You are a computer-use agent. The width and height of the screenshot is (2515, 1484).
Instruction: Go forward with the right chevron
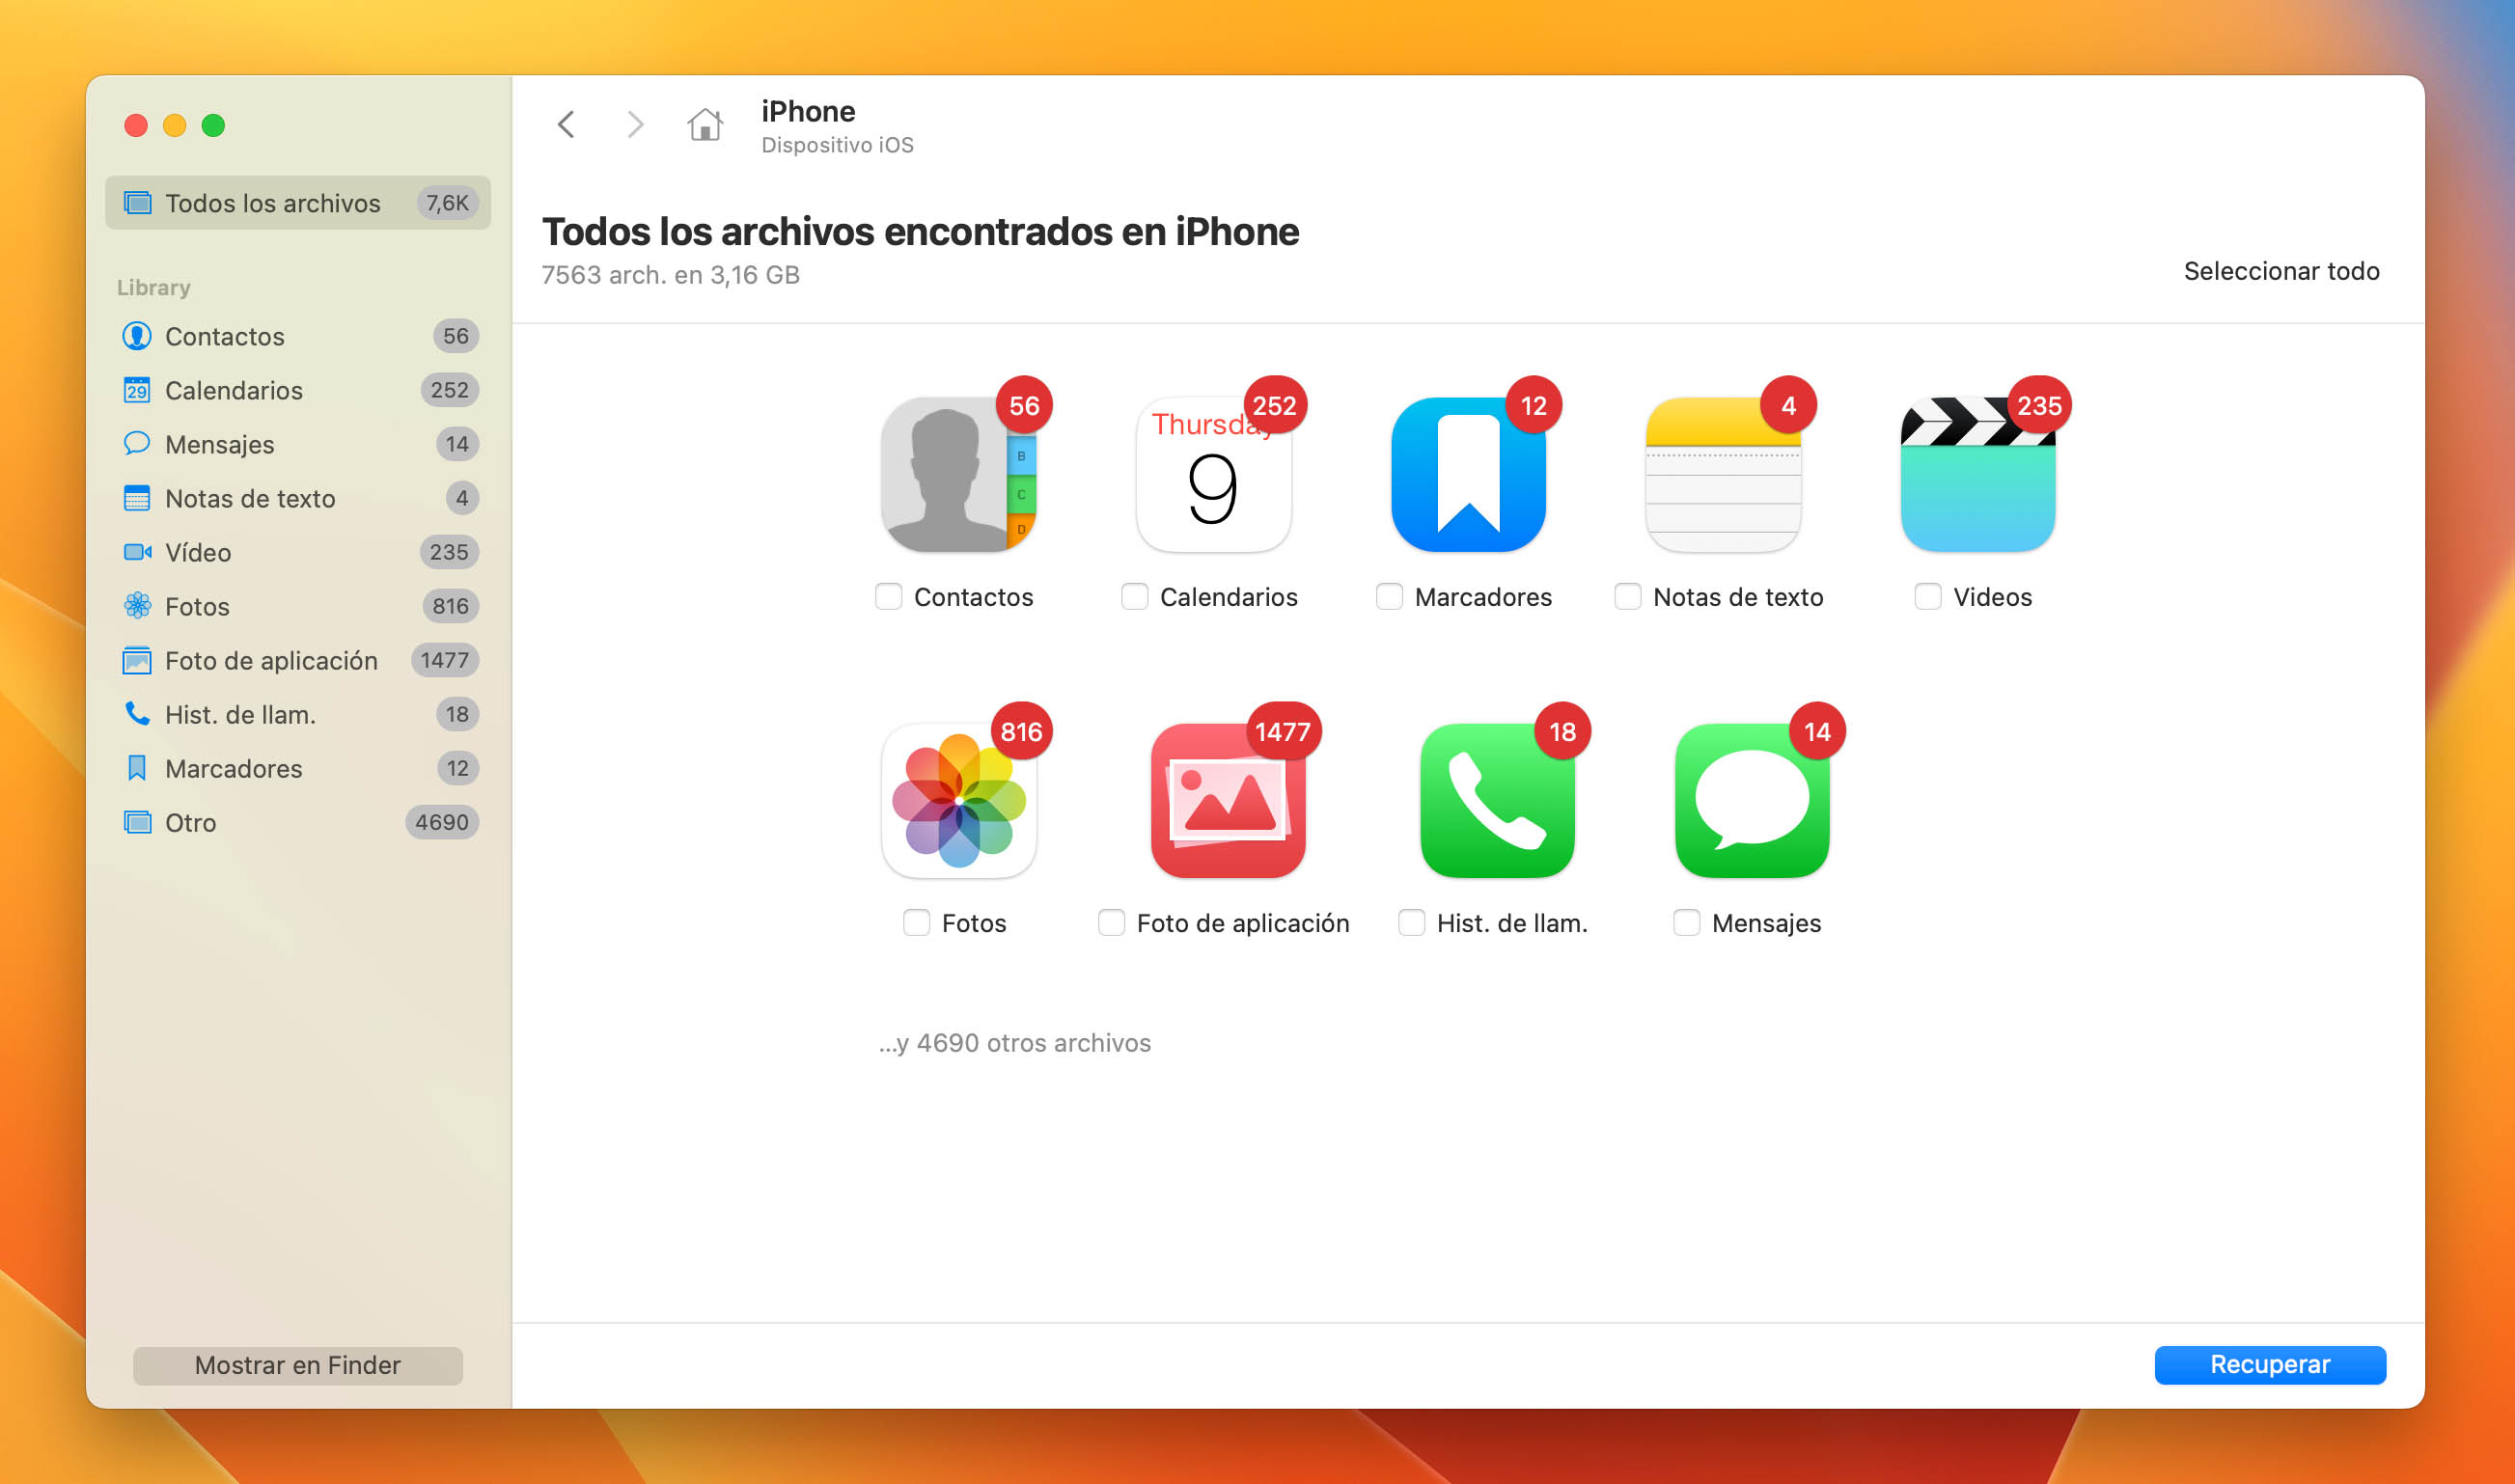[x=634, y=124]
